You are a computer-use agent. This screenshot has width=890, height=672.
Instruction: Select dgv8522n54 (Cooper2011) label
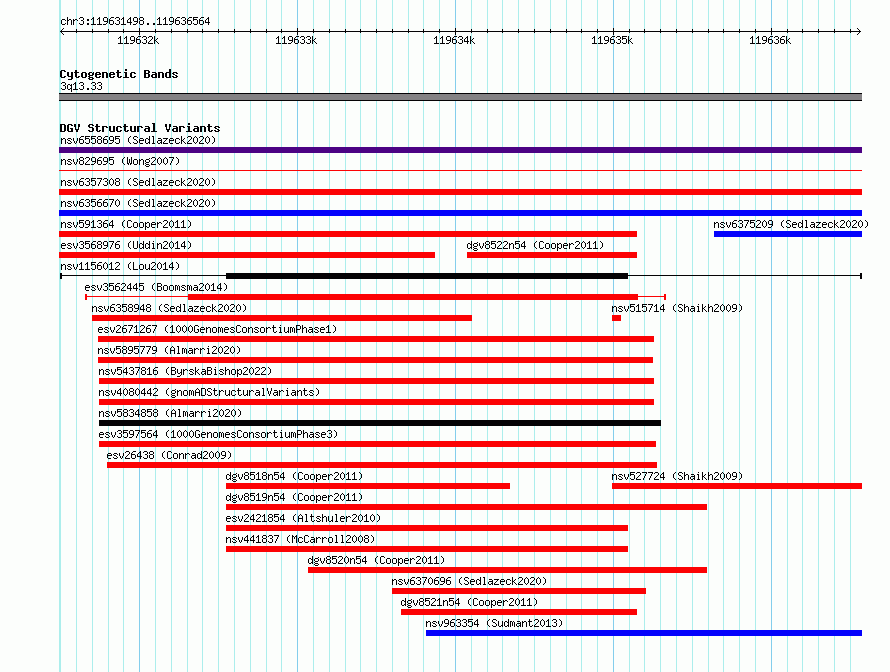click(535, 245)
